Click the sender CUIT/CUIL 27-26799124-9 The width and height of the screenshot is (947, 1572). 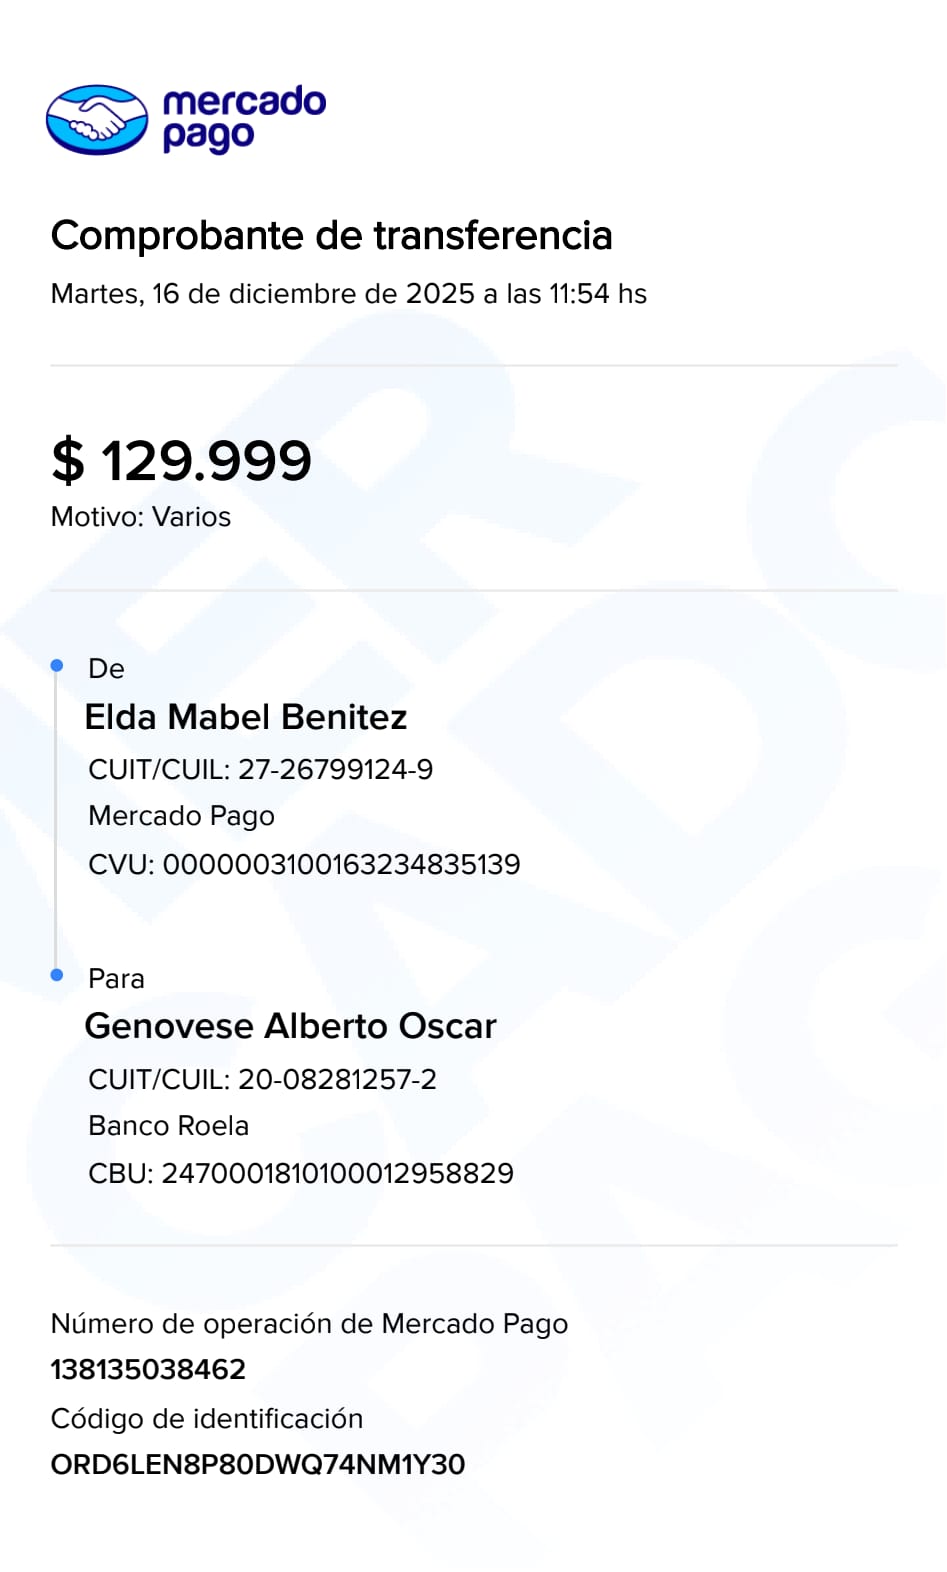click(x=260, y=769)
